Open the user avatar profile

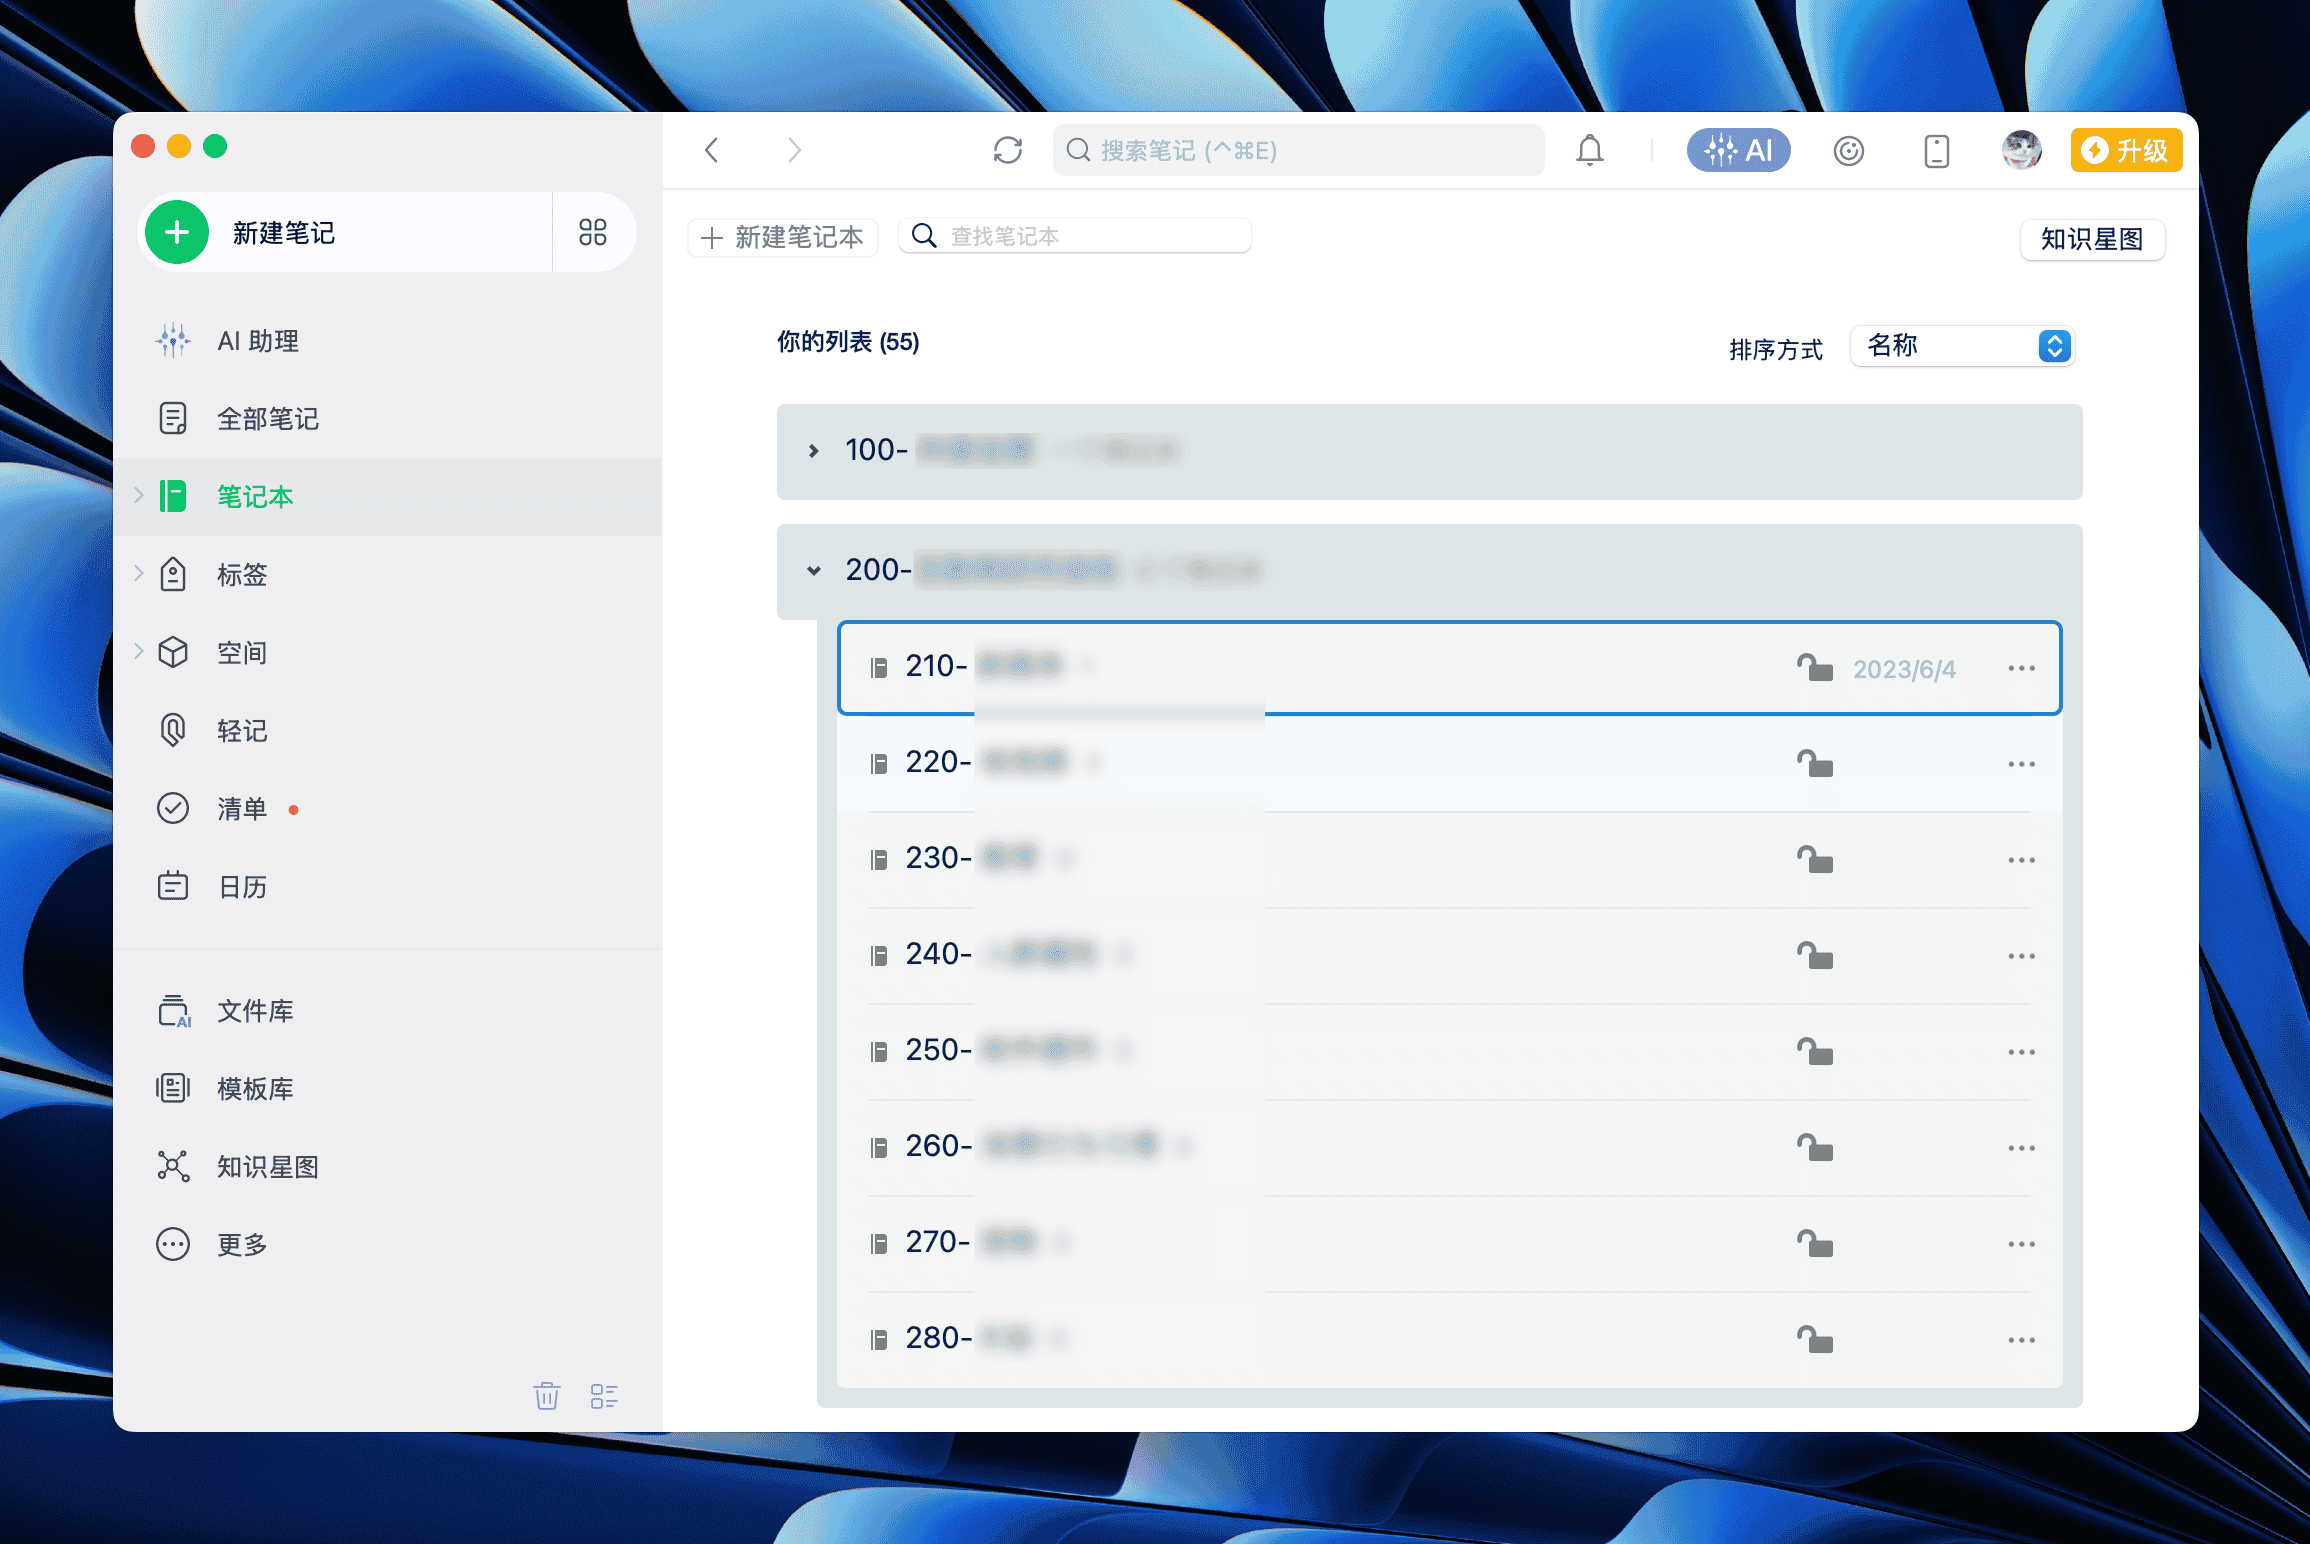(x=2022, y=150)
